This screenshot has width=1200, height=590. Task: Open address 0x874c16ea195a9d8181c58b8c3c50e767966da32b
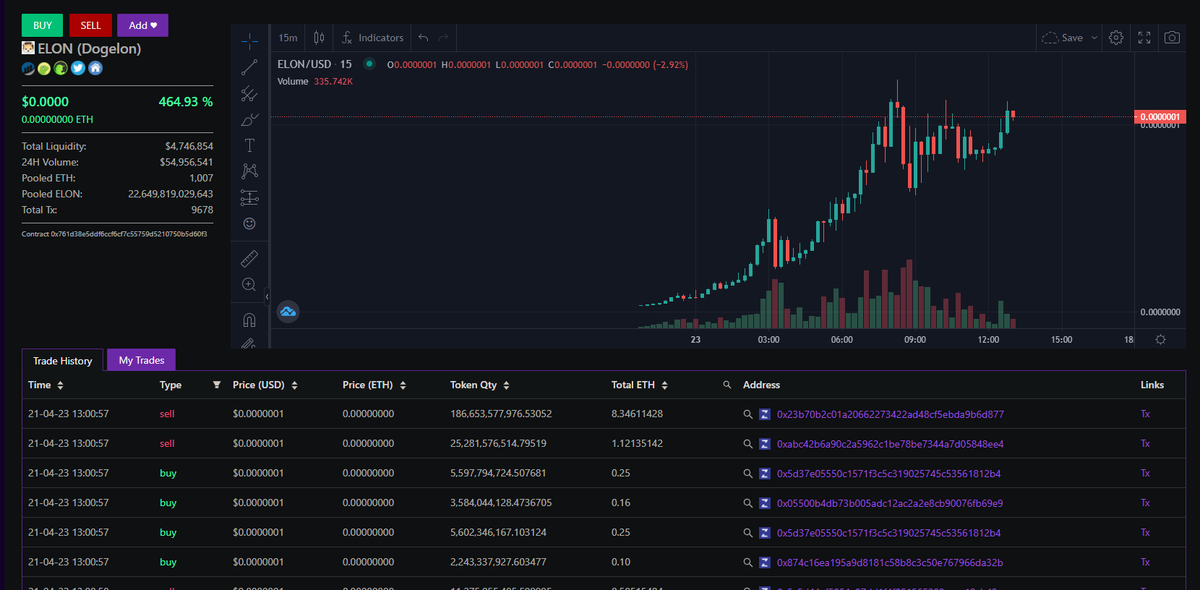click(890, 562)
